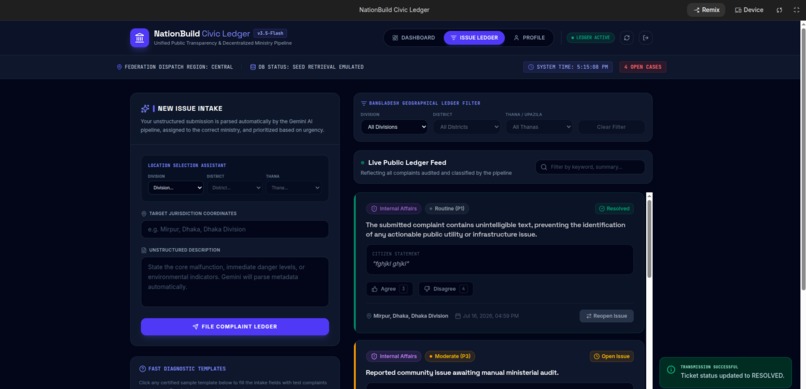Viewport: 806px width, 389px height.
Task: Click the system time clock badge
Action: click(568, 67)
